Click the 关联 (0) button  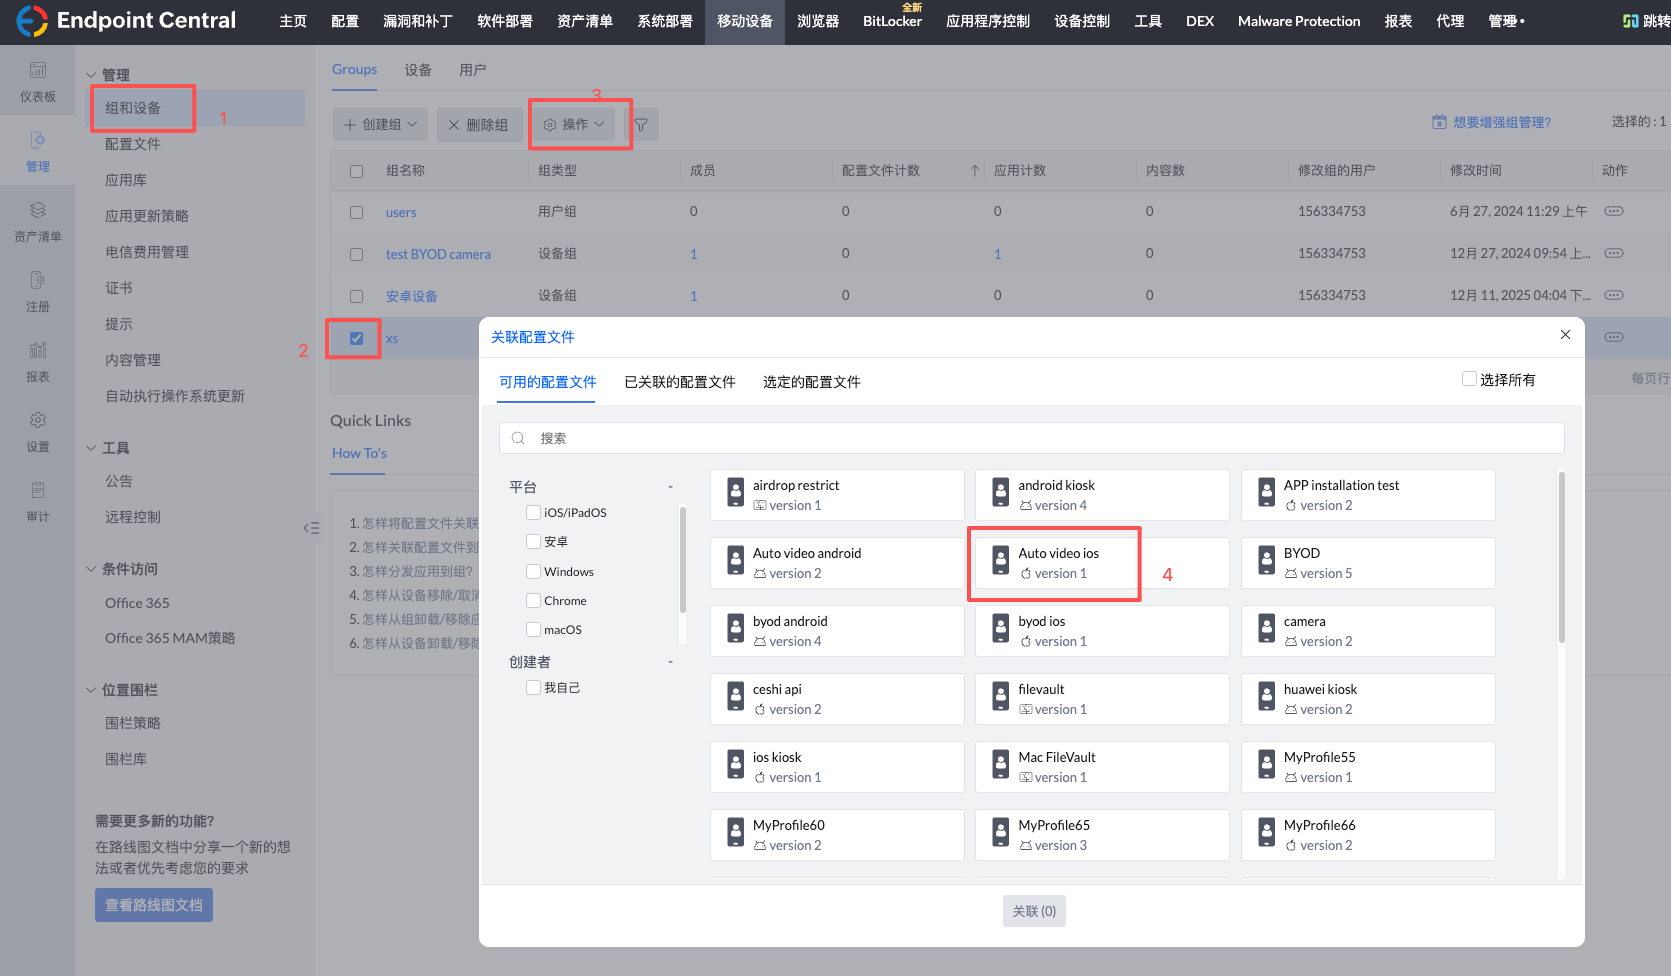coord(1033,911)
